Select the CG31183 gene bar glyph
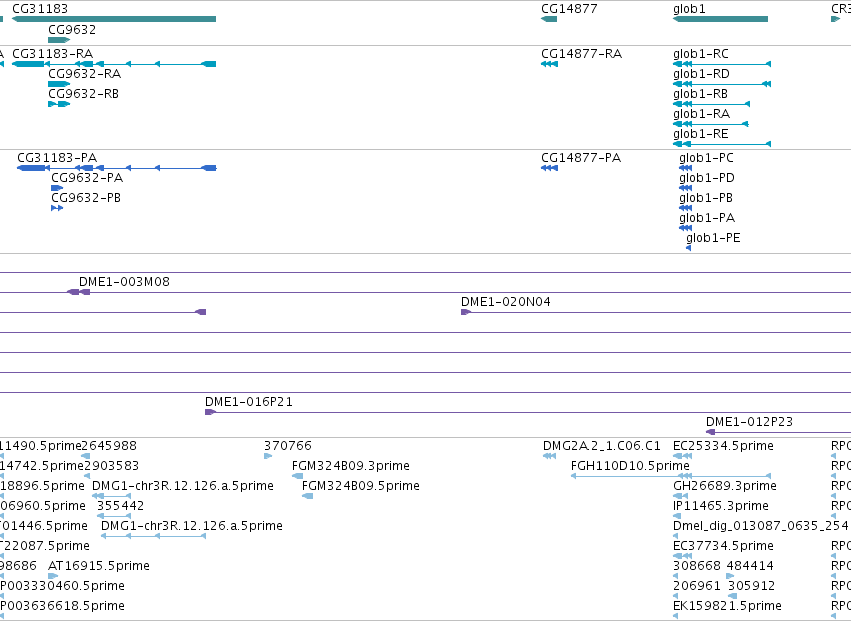The height and width of the screenshot is (621, 851). tap(114, 19)
